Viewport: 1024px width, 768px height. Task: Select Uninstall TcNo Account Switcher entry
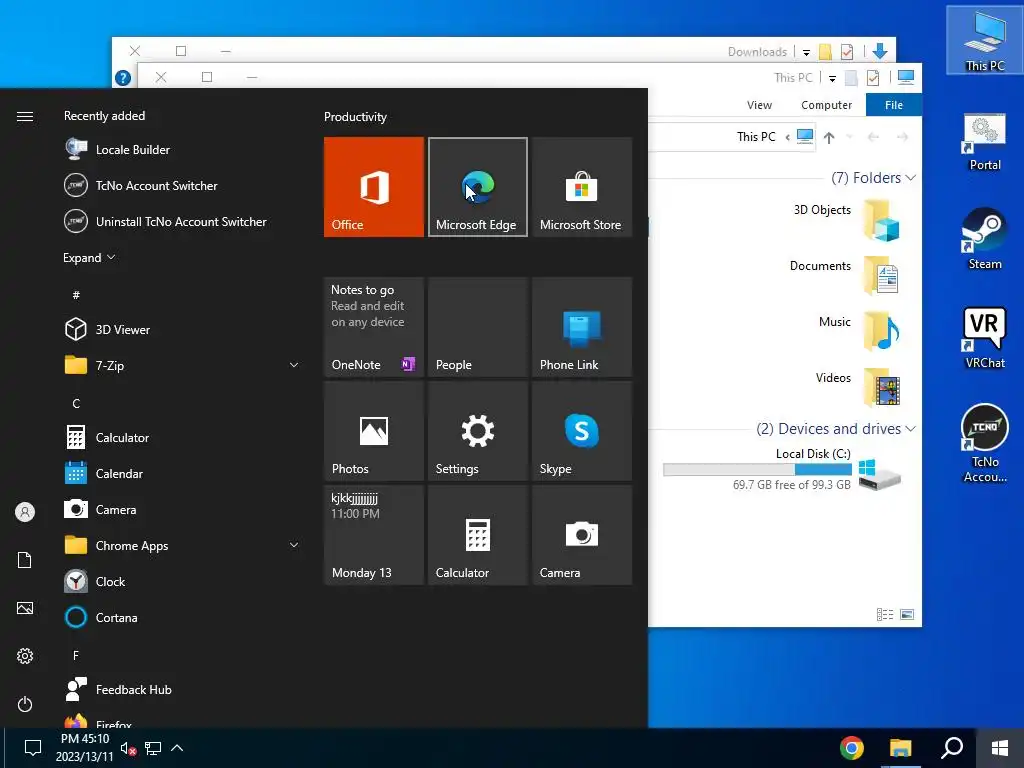(x=183, y=221)
